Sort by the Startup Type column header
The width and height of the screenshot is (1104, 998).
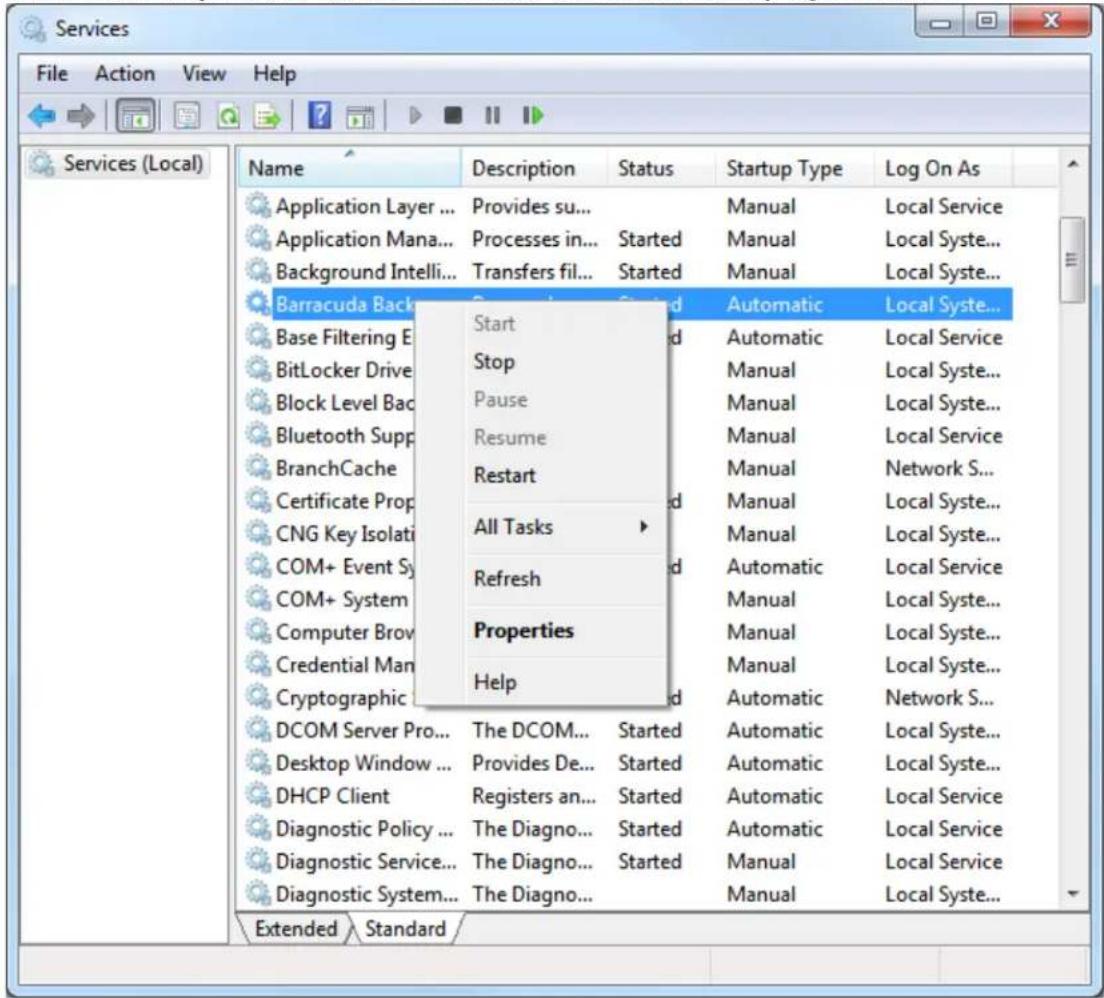tap(796, 168)
